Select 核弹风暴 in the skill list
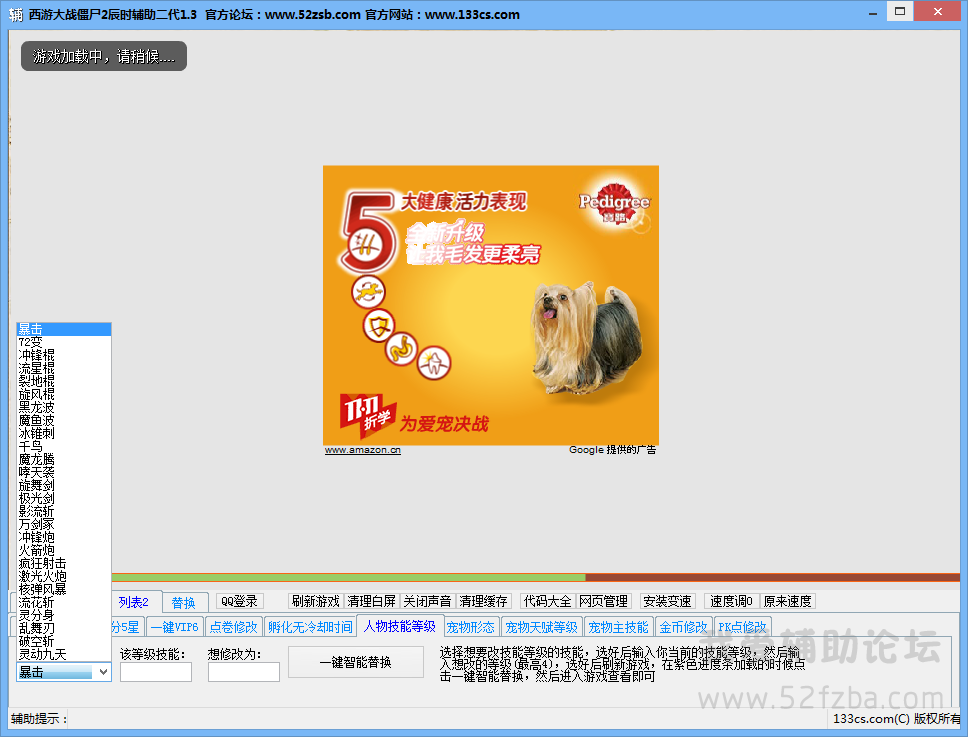This screenshot has width=968, height=737. [64, 589]
